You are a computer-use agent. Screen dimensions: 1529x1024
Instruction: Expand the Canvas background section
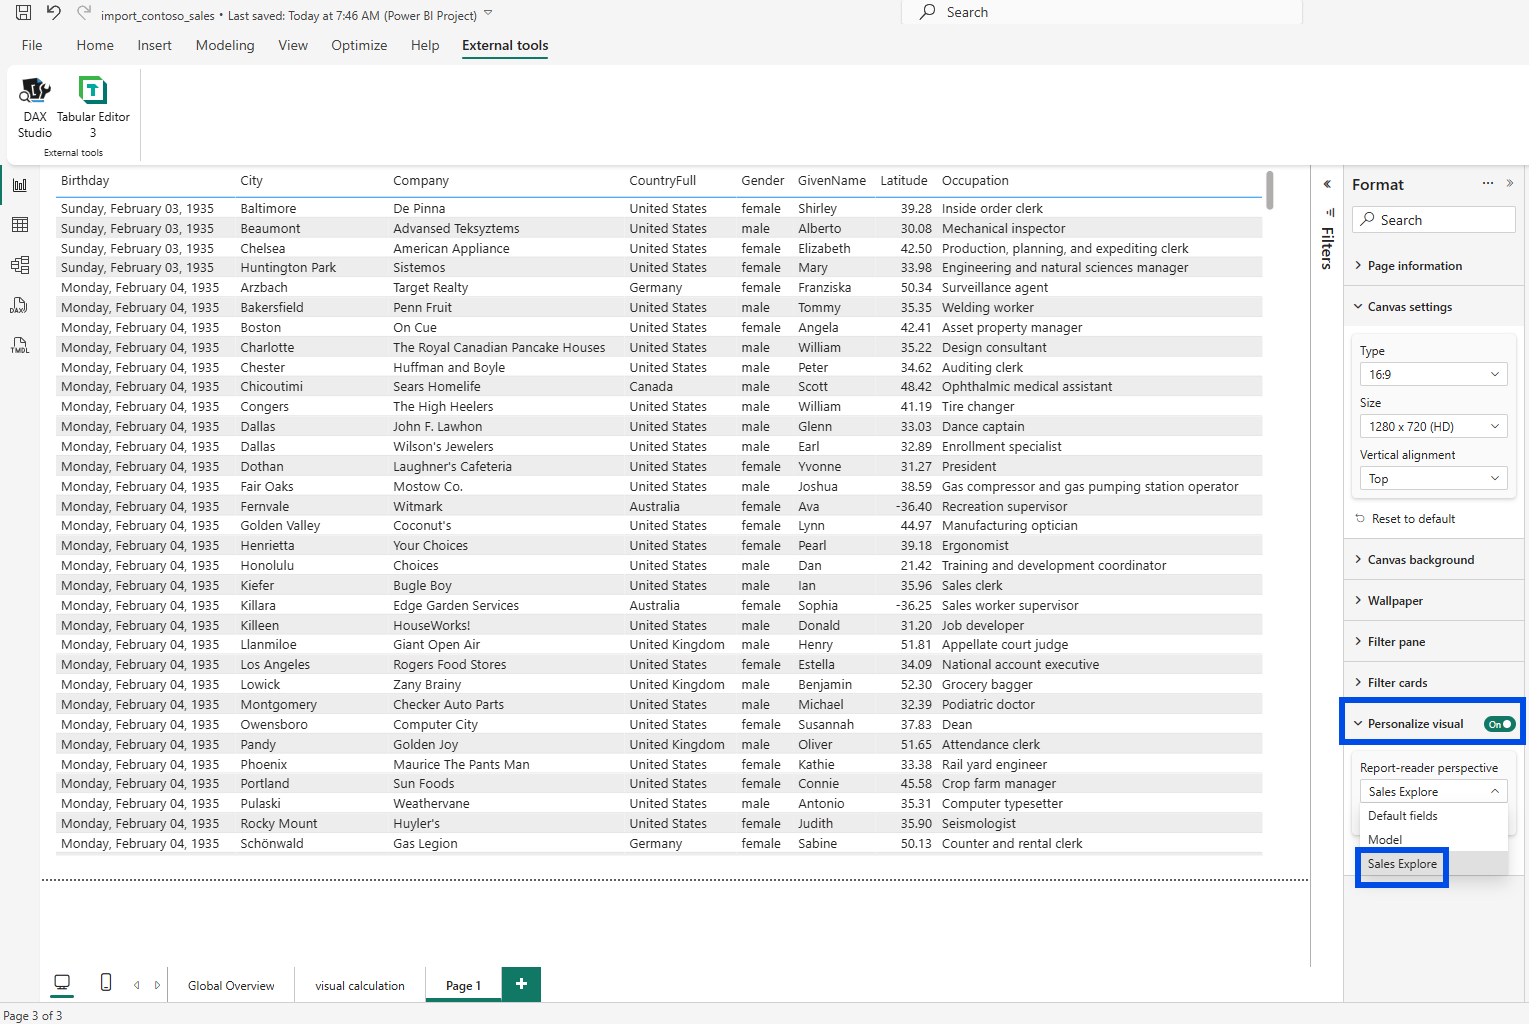[x=1434, y=560]
